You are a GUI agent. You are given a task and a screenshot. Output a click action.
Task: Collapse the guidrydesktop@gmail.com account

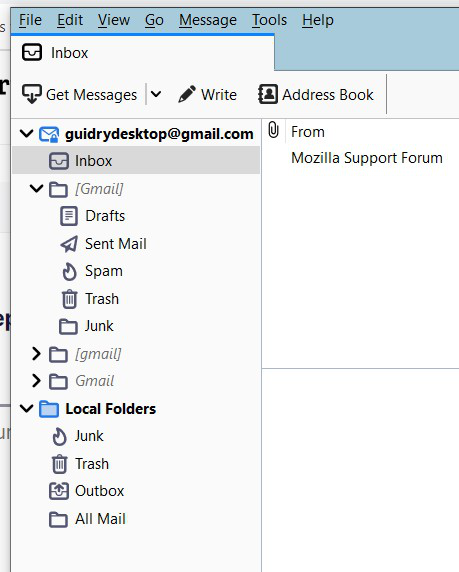point(27,134)
